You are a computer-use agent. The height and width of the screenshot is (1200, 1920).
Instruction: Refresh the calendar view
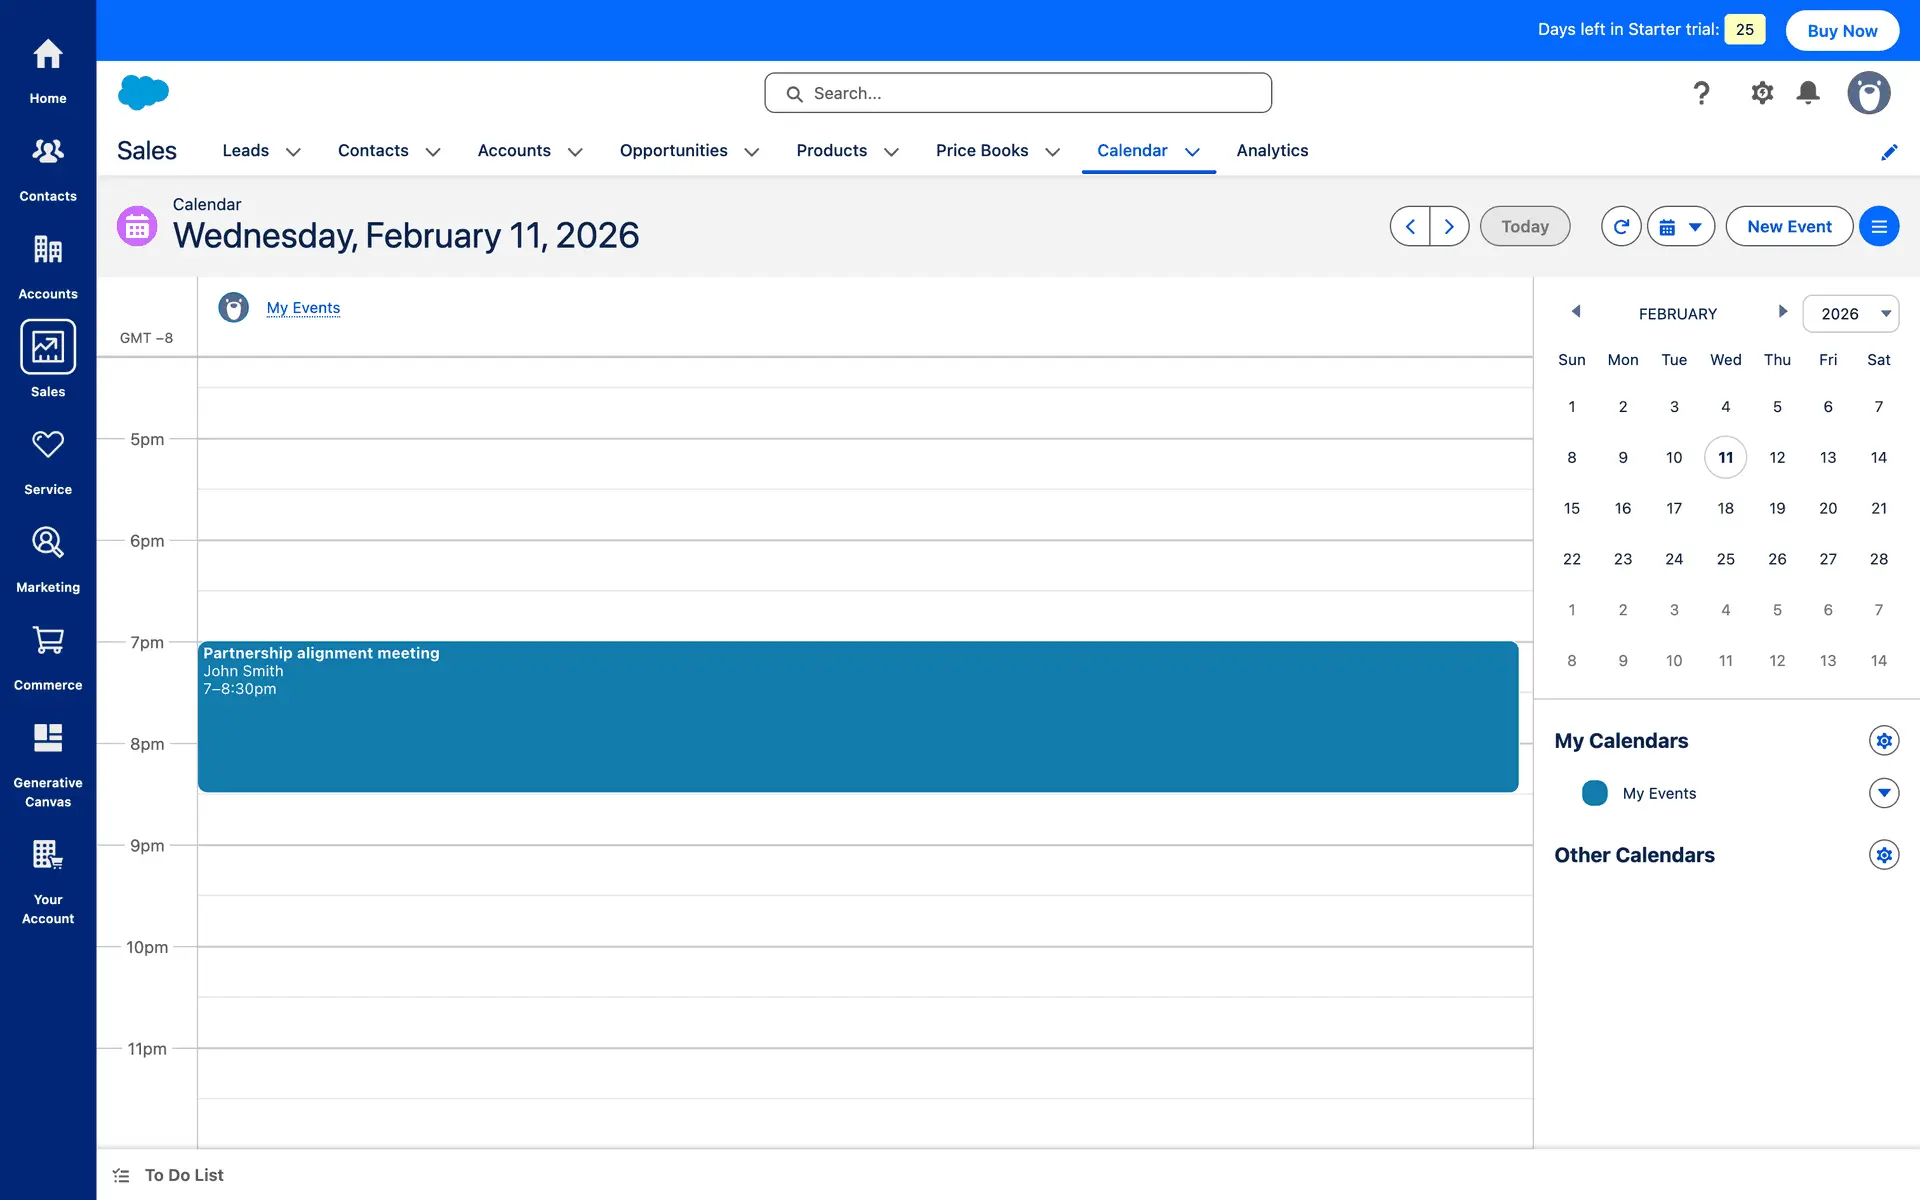point(1621,227)
